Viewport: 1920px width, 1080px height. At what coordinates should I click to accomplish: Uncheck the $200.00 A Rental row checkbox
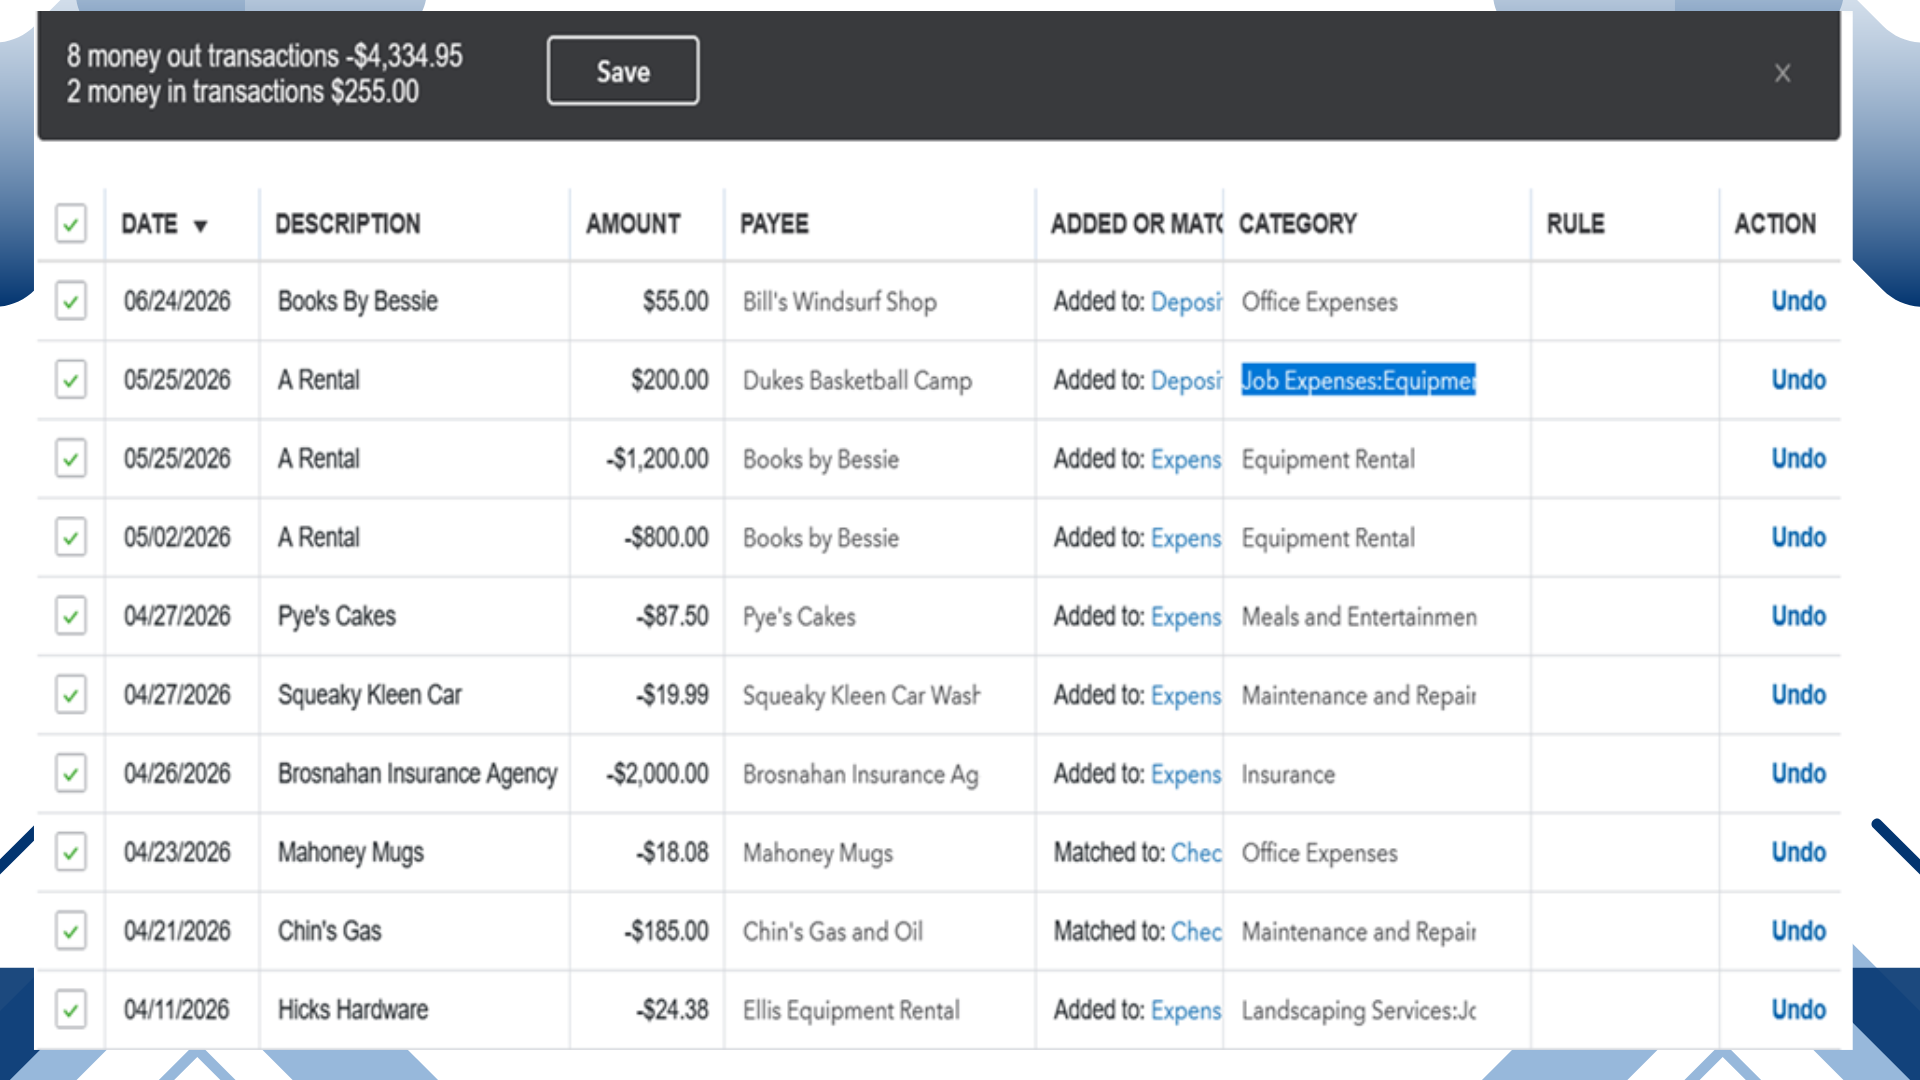pyautogui.click(x=71, y=380)
